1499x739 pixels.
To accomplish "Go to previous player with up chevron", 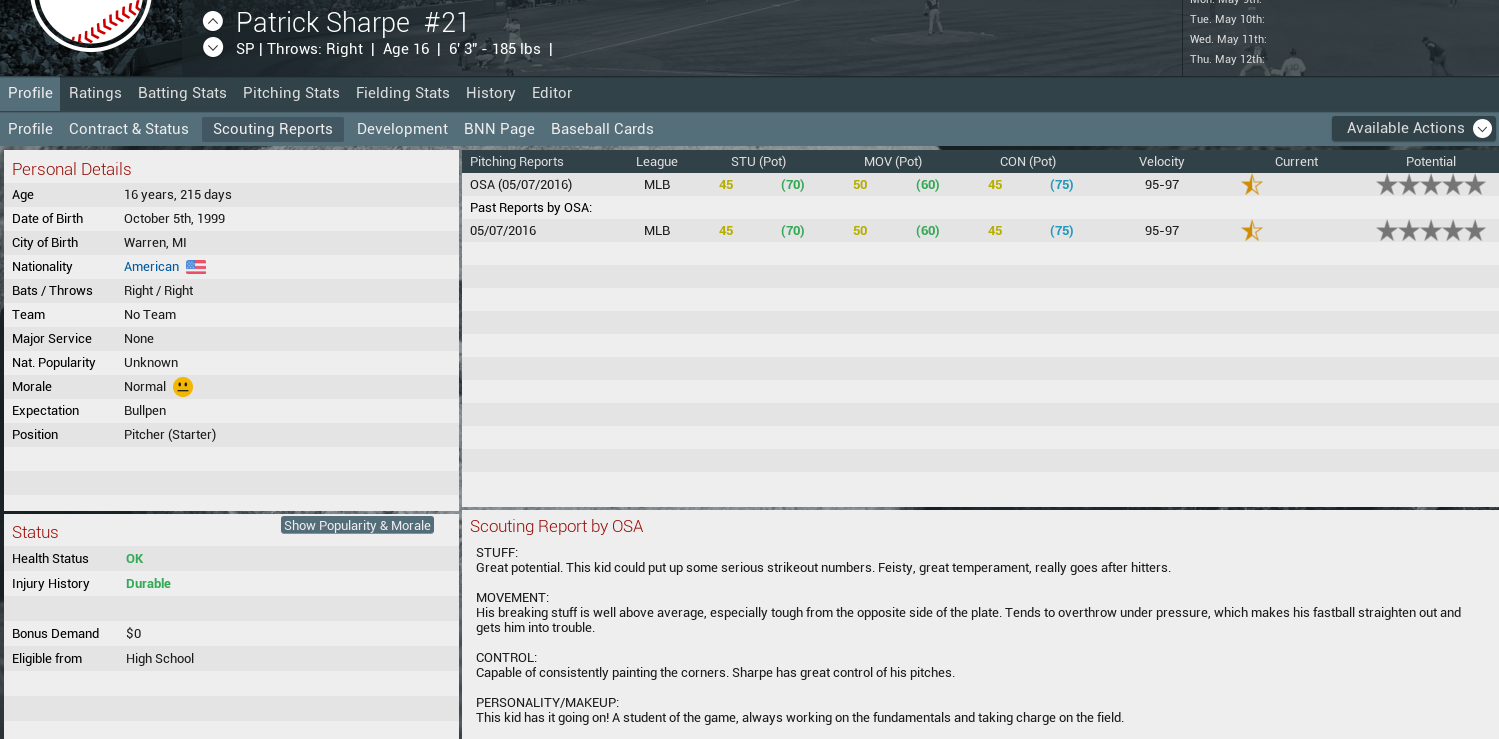I will point(213,21).
